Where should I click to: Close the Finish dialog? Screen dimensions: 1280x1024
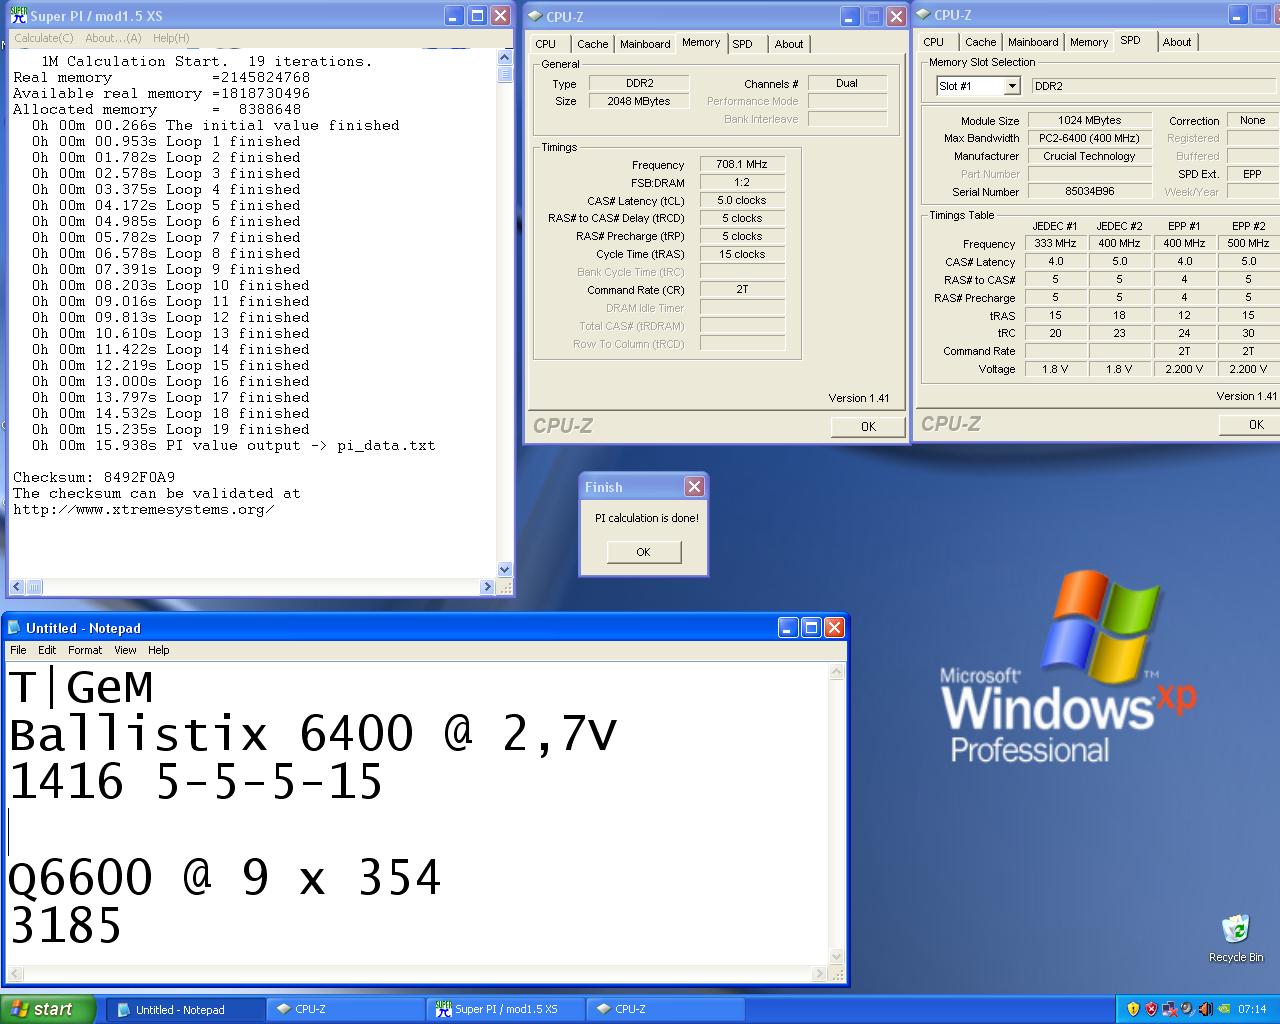(x=694, y=487)
